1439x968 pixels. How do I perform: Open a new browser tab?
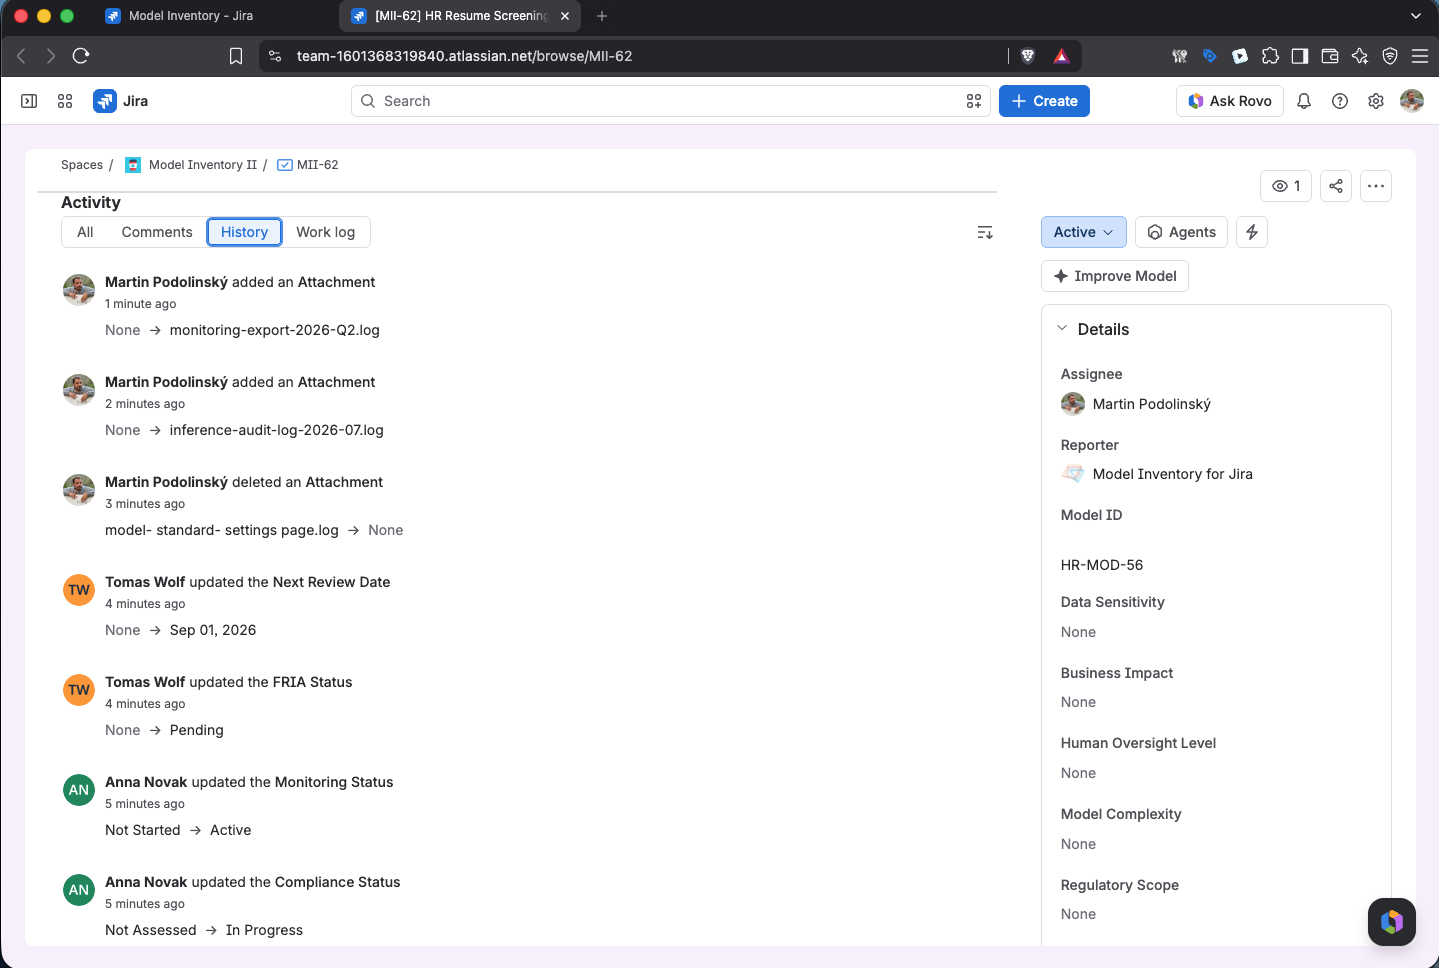602,16
